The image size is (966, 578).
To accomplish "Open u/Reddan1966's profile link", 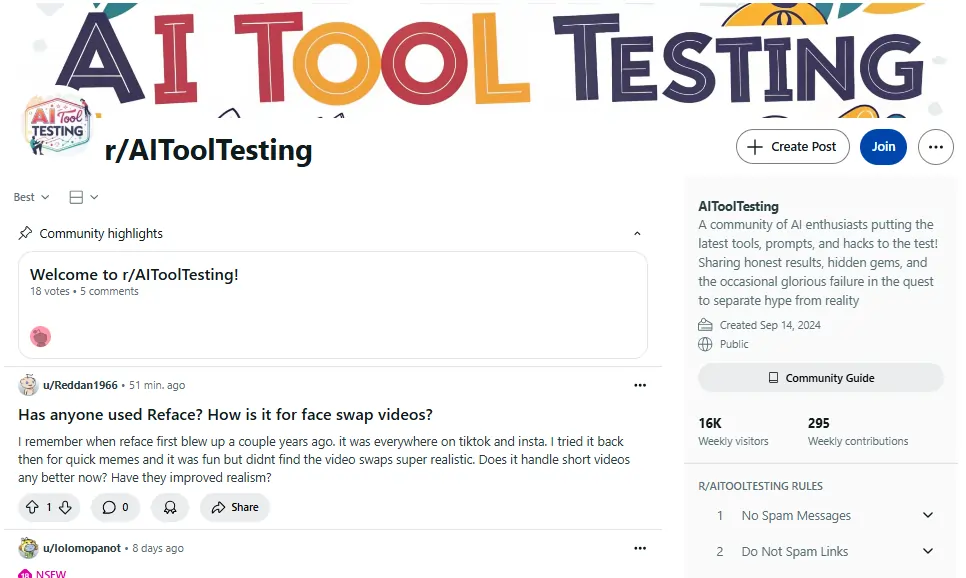I will coord(80,385).
